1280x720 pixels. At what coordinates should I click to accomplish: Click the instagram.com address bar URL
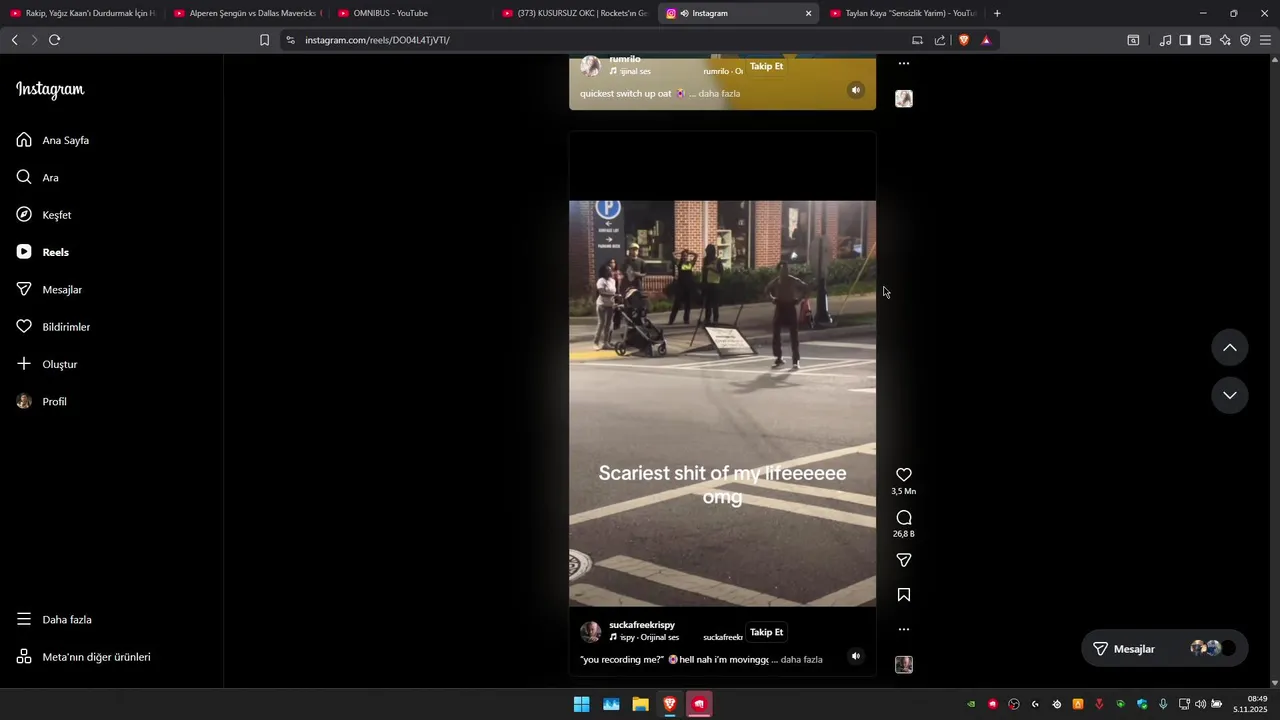tap(377, 40)
